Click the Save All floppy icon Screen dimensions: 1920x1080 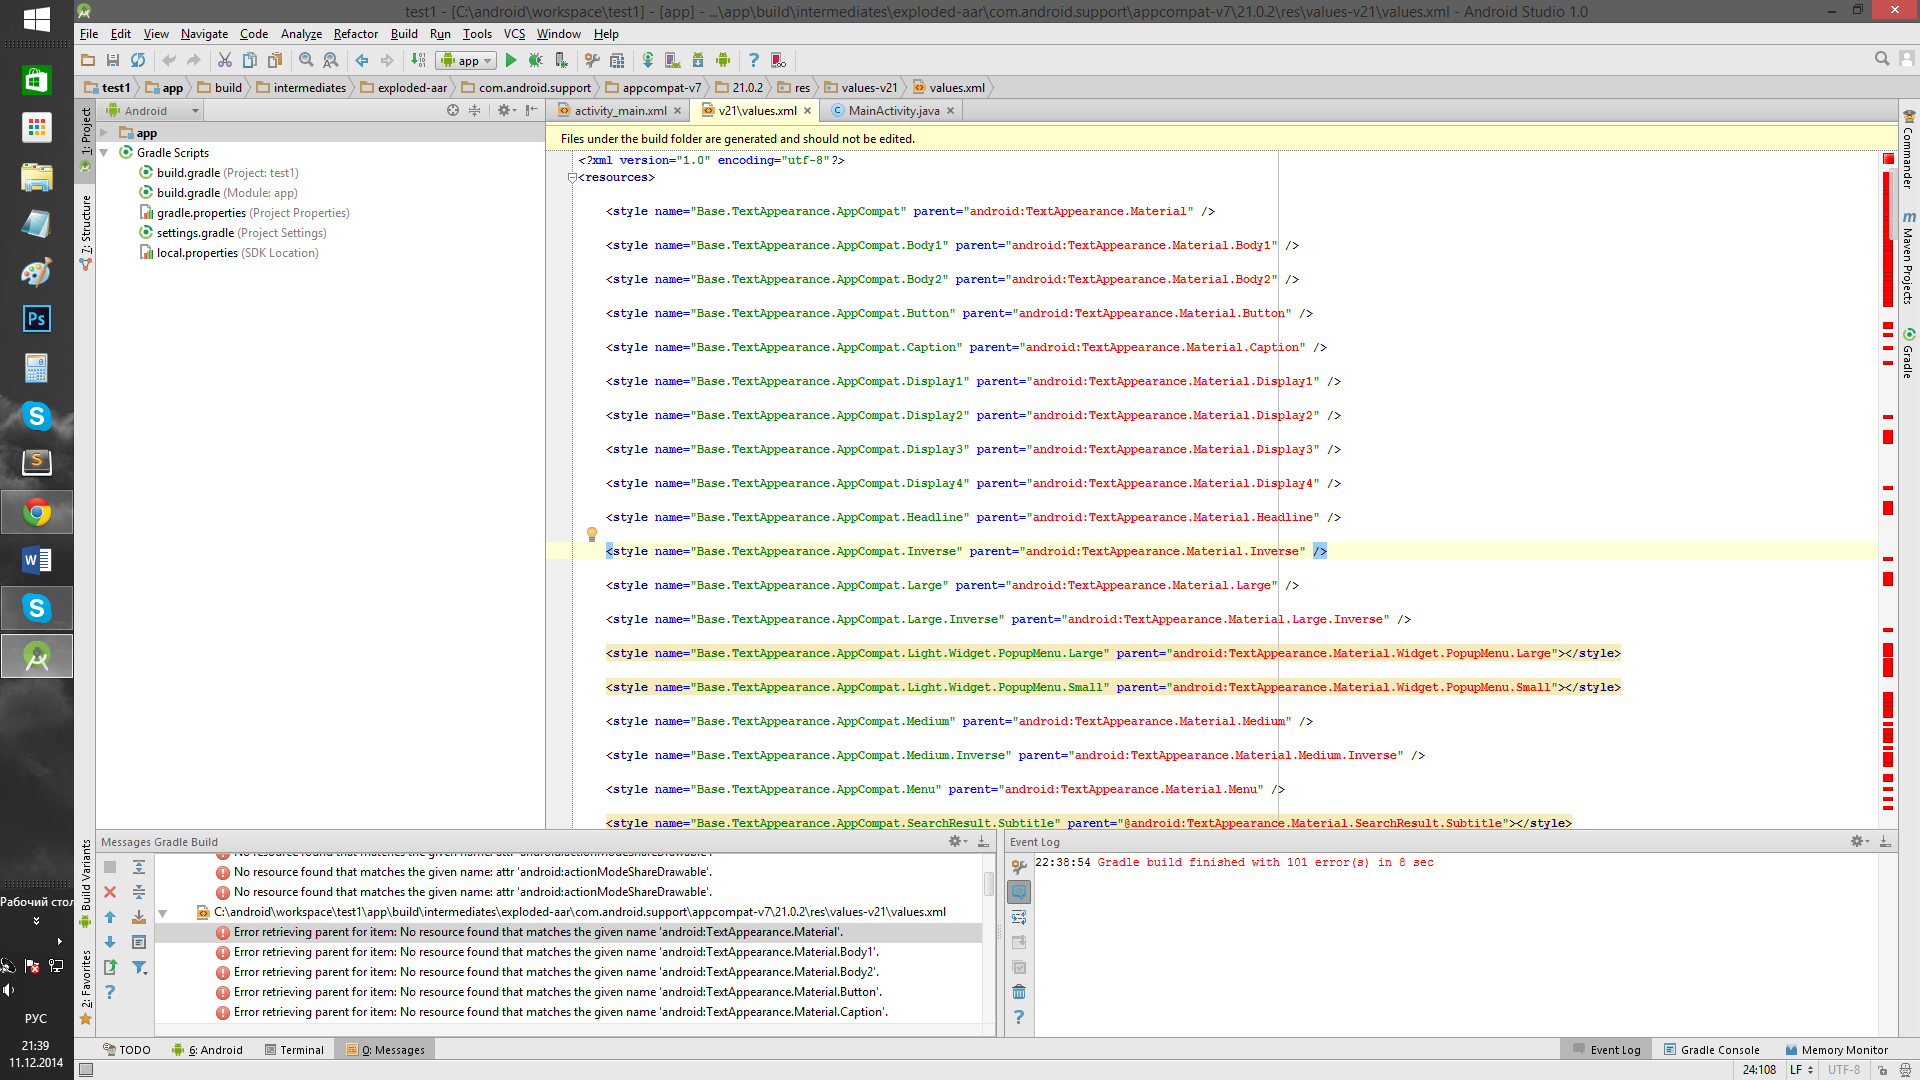tap(113, 61)
